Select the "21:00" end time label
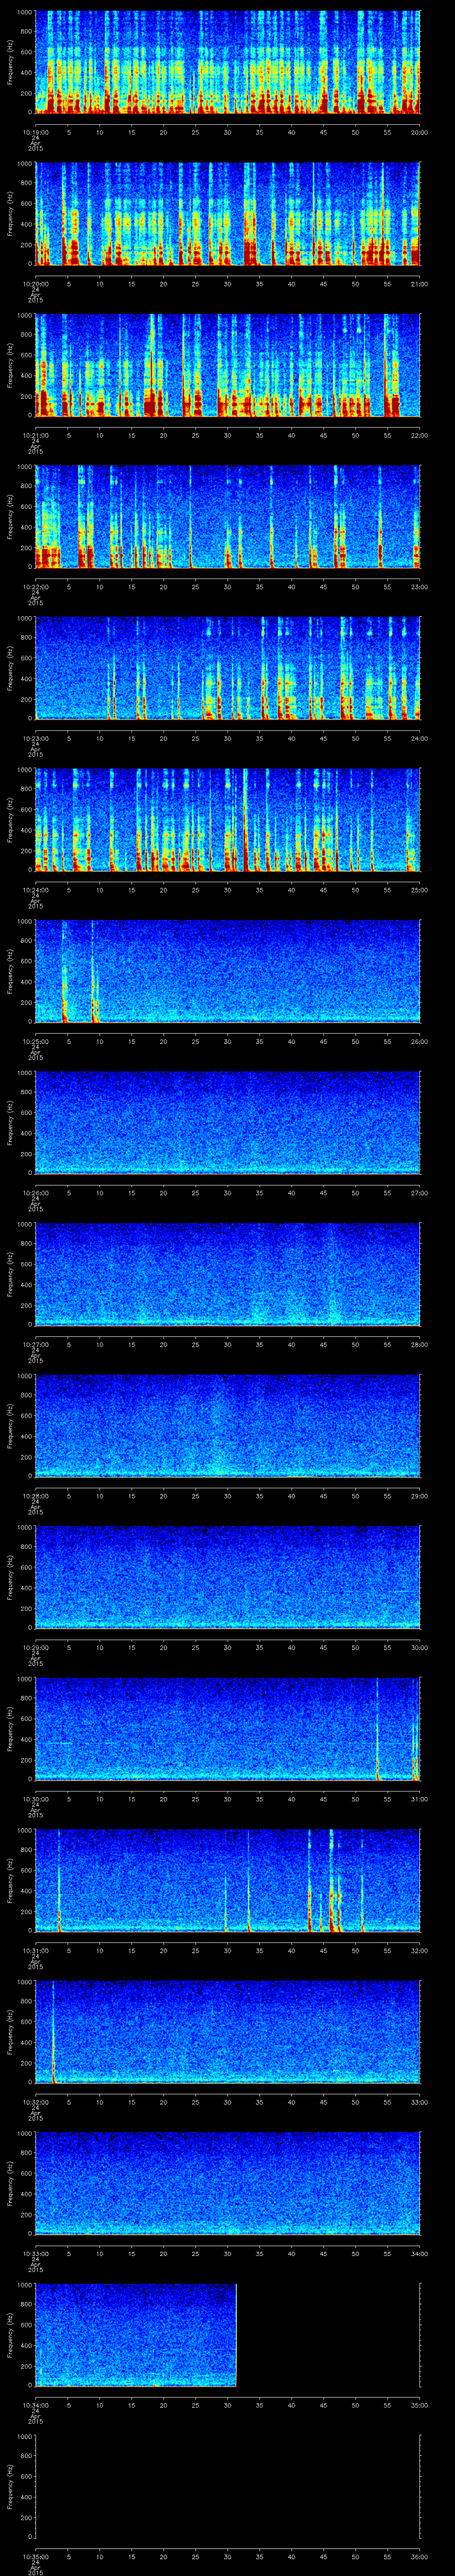Screen dimensions: 455x2576 419,284
